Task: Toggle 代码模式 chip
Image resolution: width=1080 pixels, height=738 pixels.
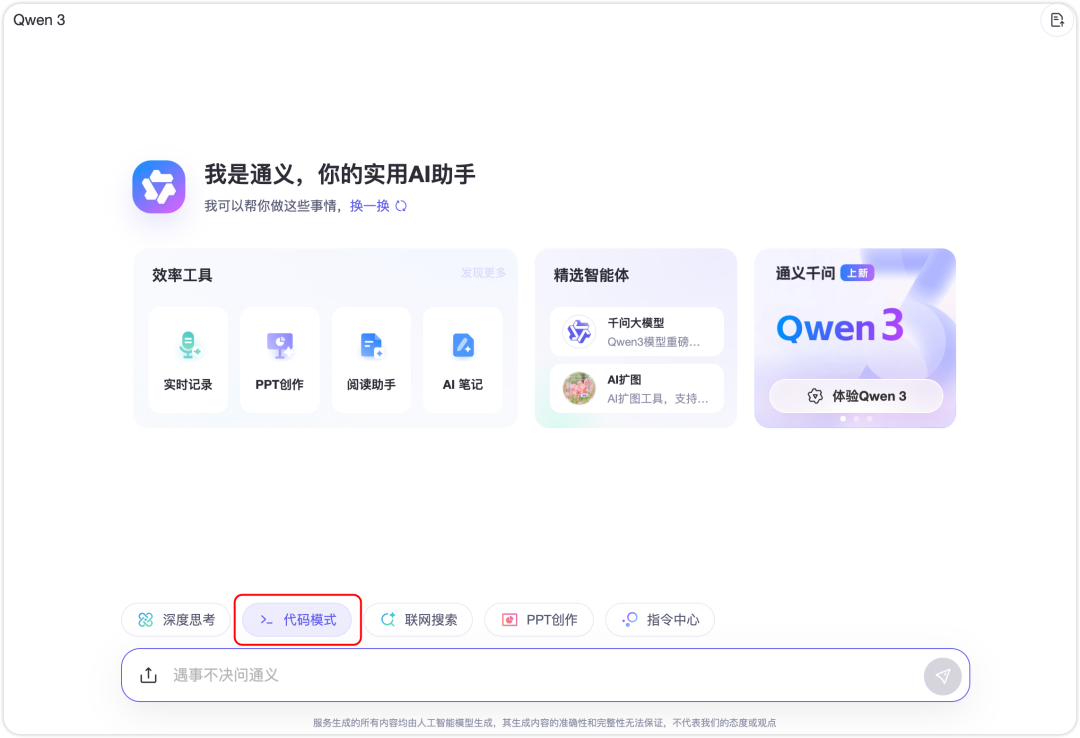Action: click(x=298, y=619)
